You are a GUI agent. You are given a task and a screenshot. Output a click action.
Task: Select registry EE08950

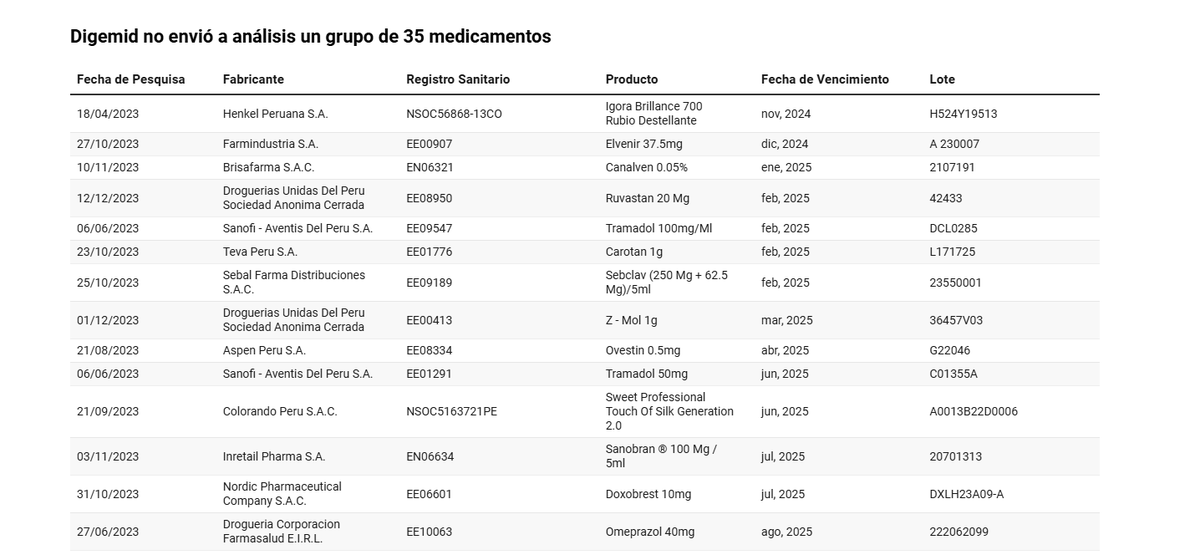pos(429,198)
